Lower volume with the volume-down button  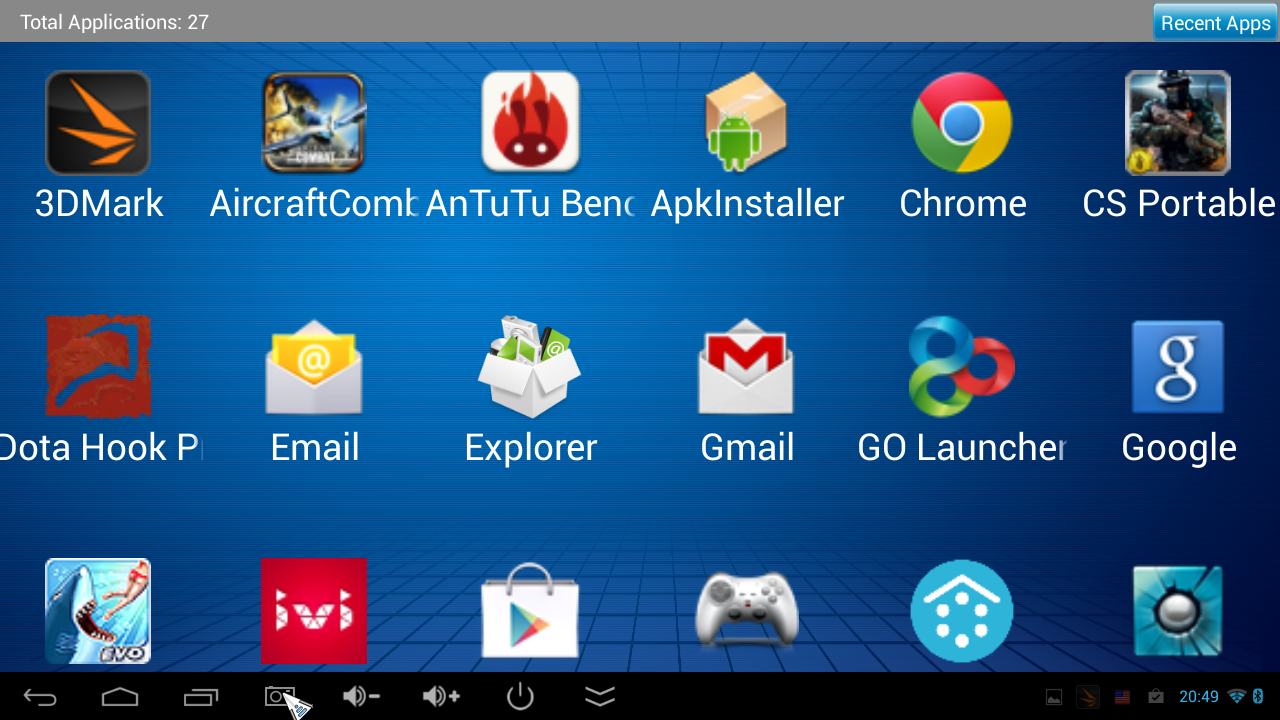point(360,696)
